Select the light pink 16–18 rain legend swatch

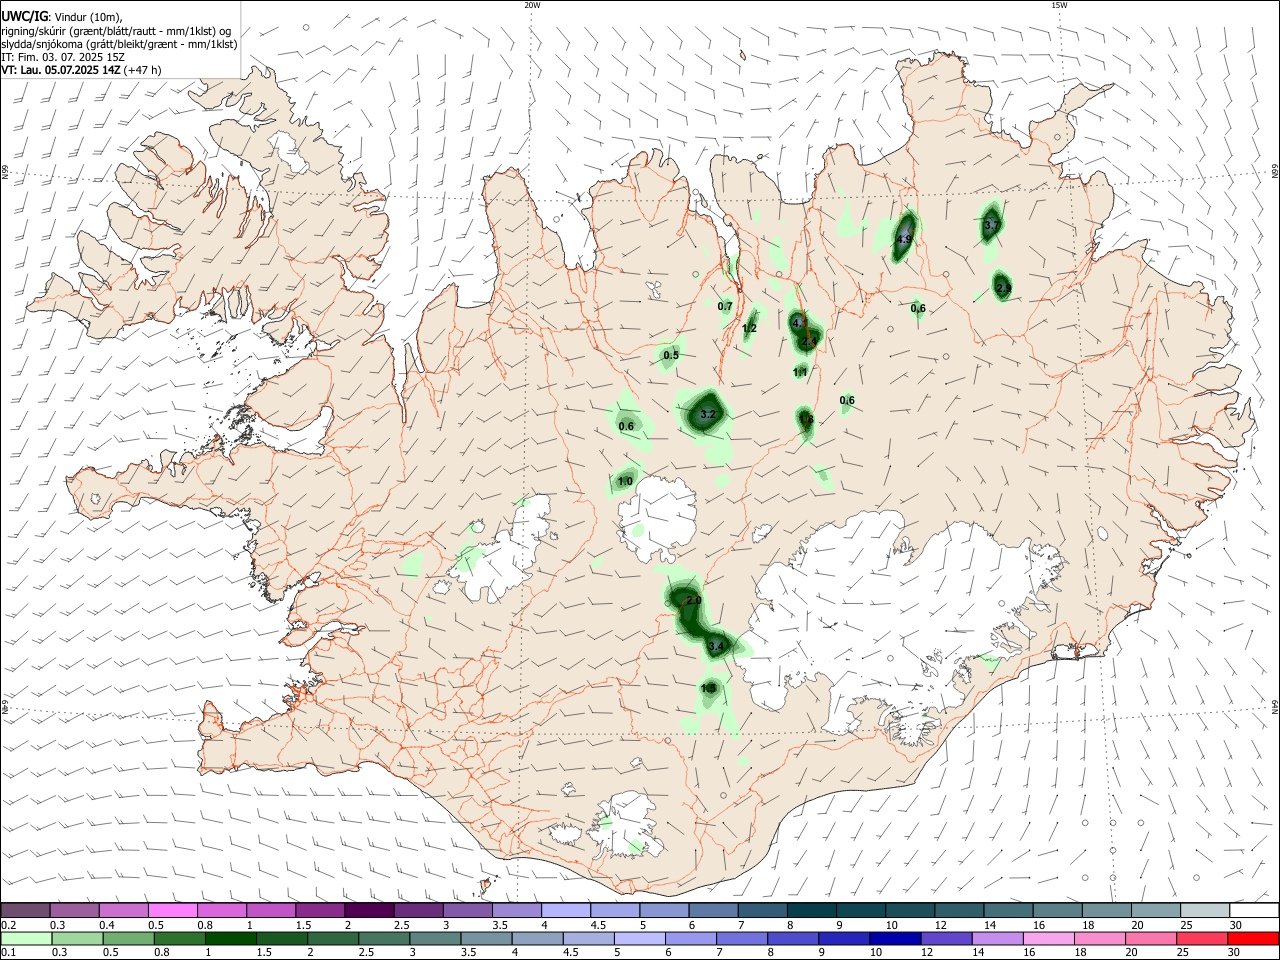pos(1049,939)
